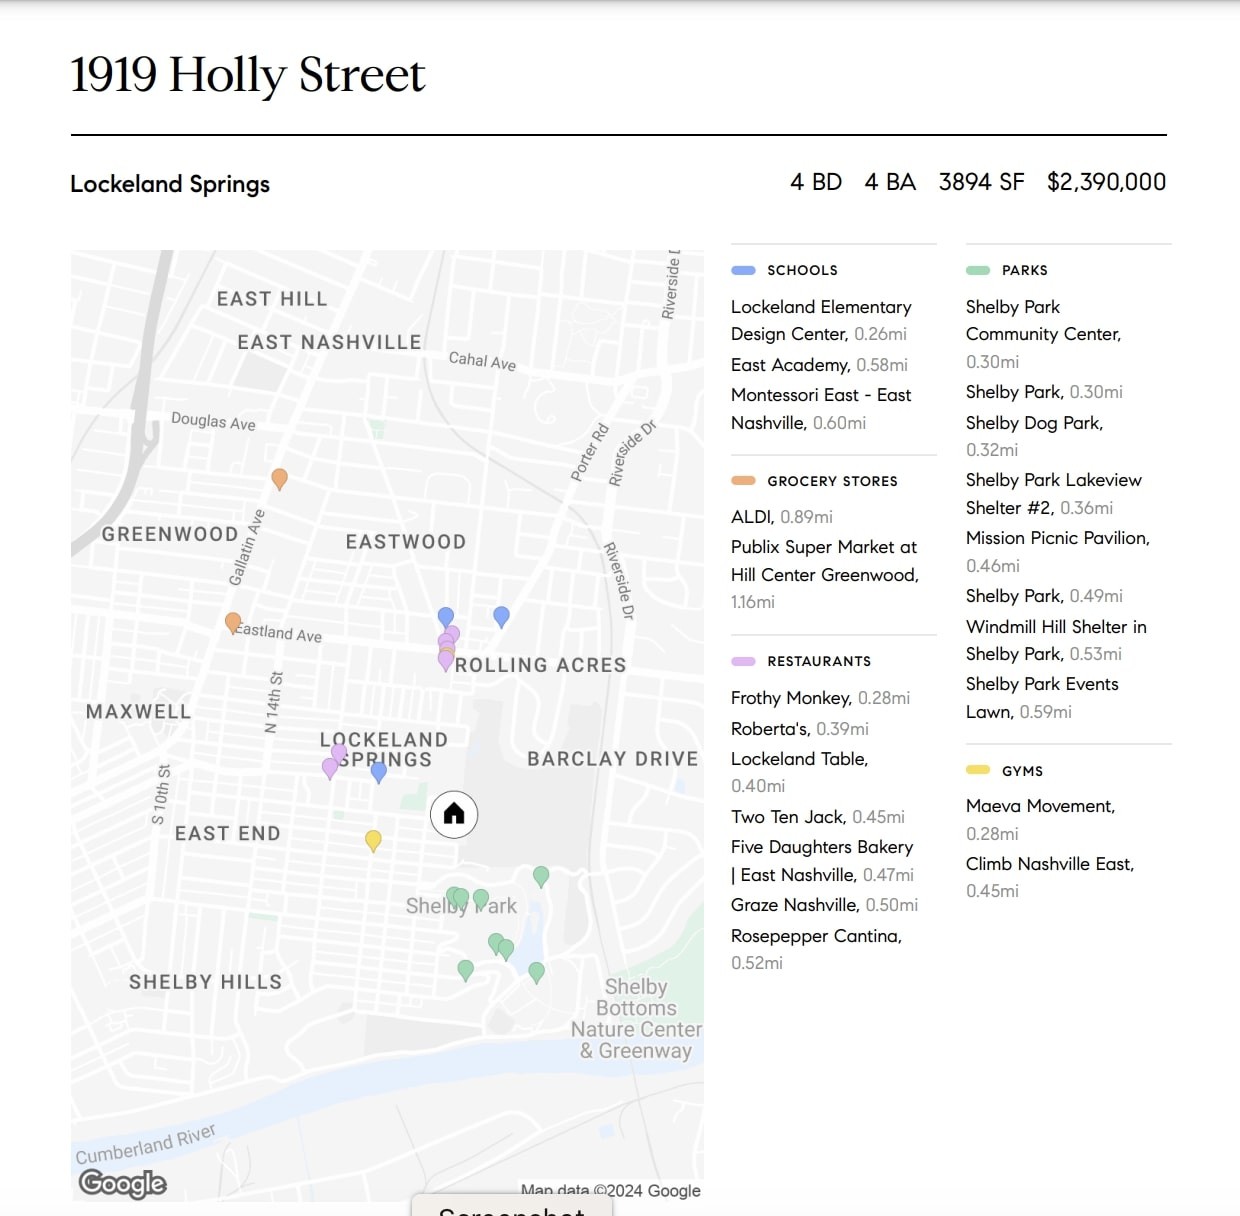The image size is (1240, 1216).
Task: Select the Restaurants purple legend swatch
Action: tap(743, 661)
